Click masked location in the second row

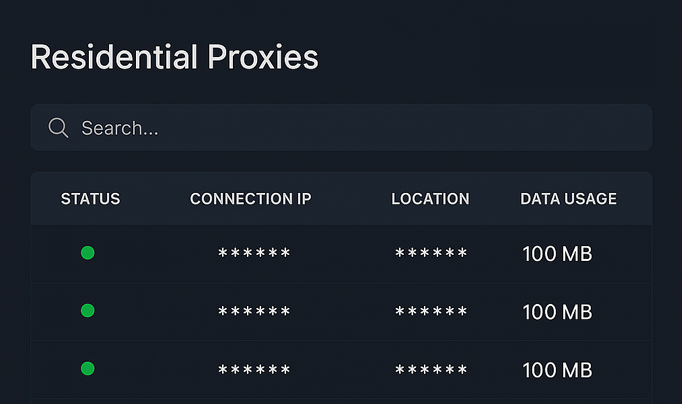pos(431,313)
